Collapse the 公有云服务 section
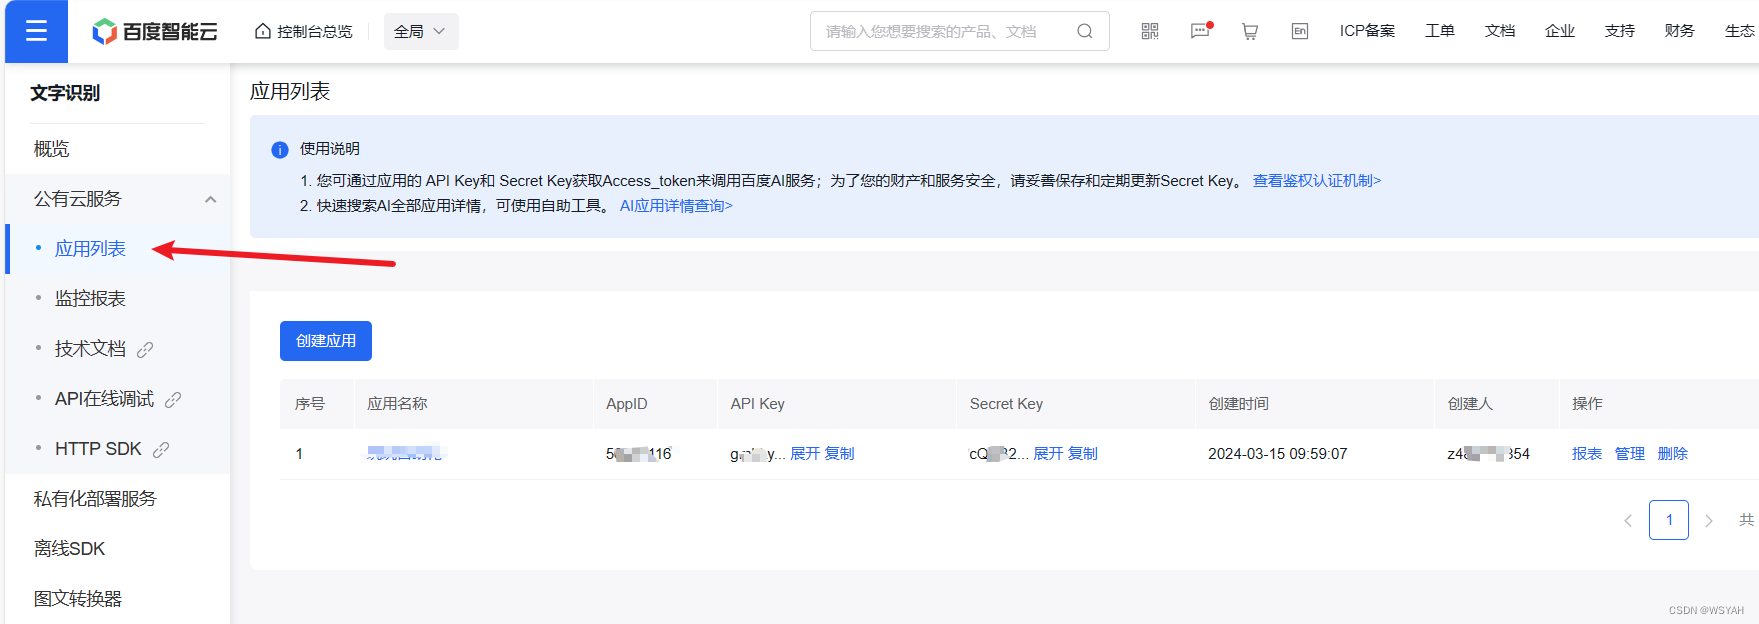 (x=210, y=199)
